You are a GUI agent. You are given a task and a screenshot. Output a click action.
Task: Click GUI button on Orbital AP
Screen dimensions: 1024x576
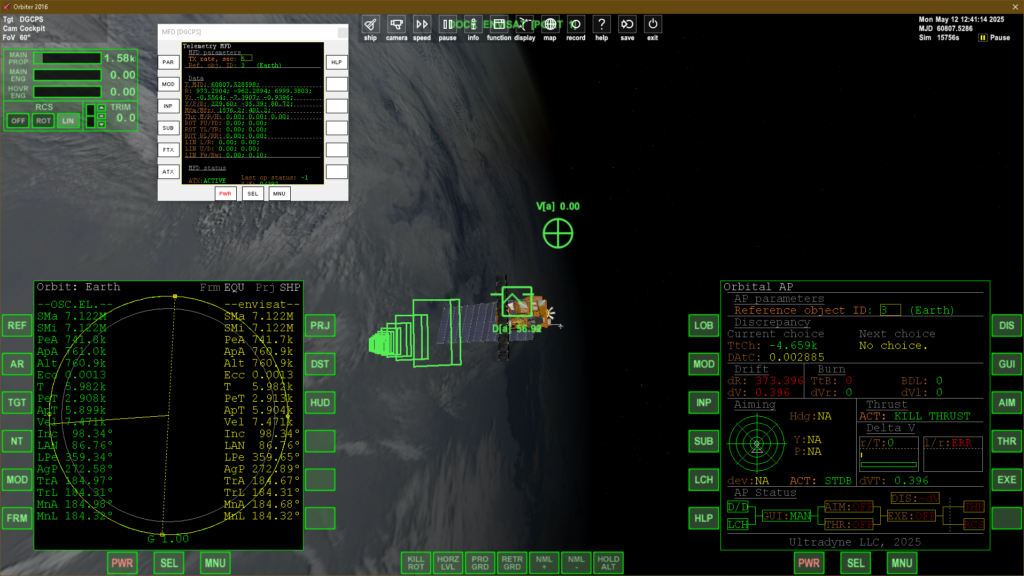(x=1006, y=364)
